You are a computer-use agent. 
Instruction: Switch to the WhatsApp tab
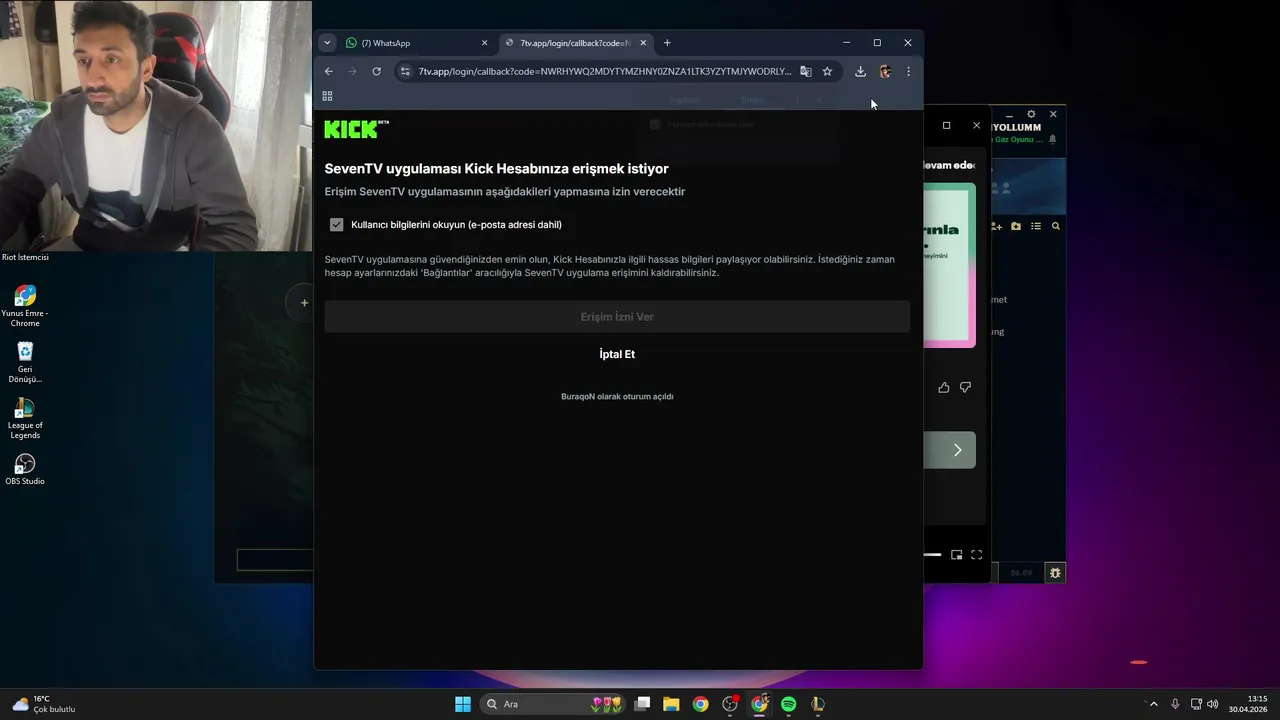(x=416, y=43)
